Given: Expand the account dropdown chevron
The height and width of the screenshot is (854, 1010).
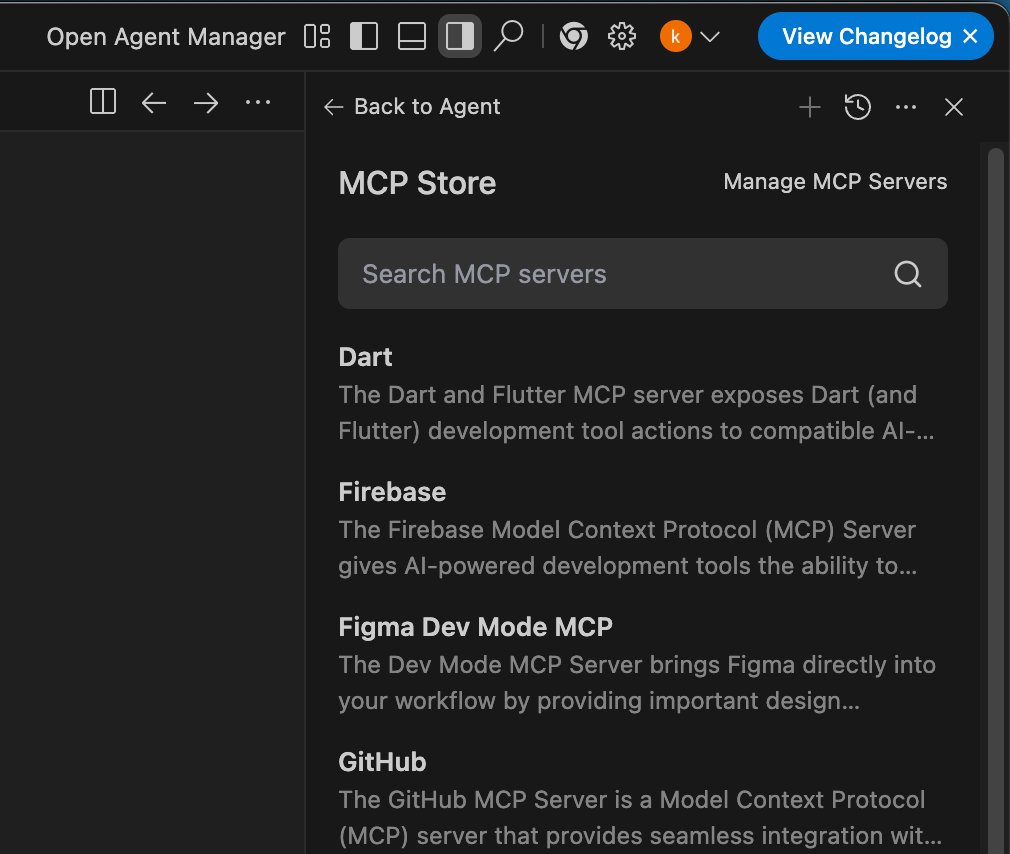Looking at the screenshot, I should pos(710,37).
